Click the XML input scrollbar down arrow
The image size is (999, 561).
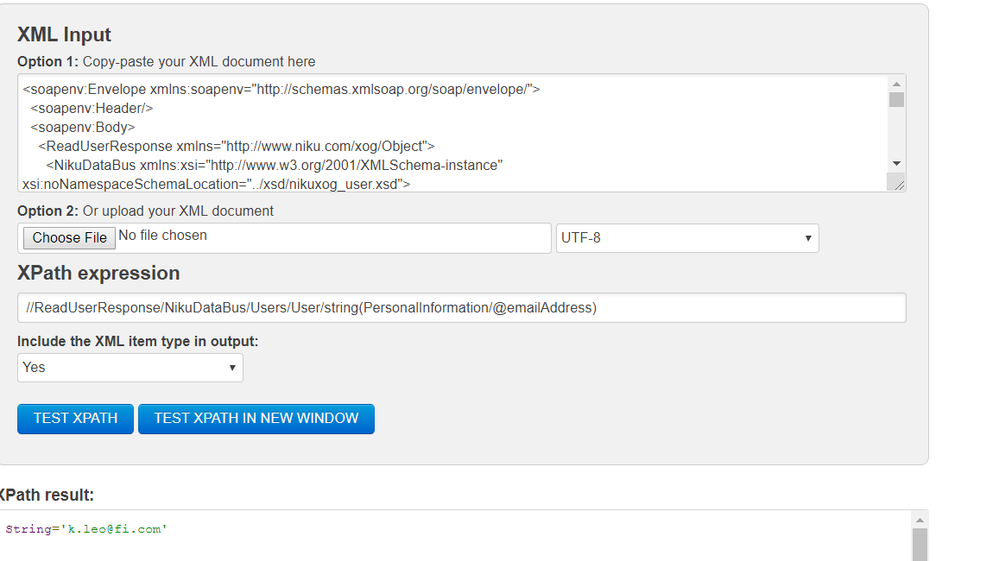point(896,163)
